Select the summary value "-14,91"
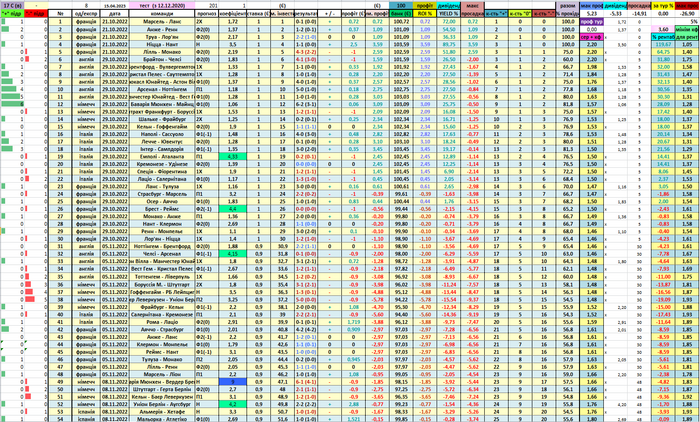 coord(639,14)
